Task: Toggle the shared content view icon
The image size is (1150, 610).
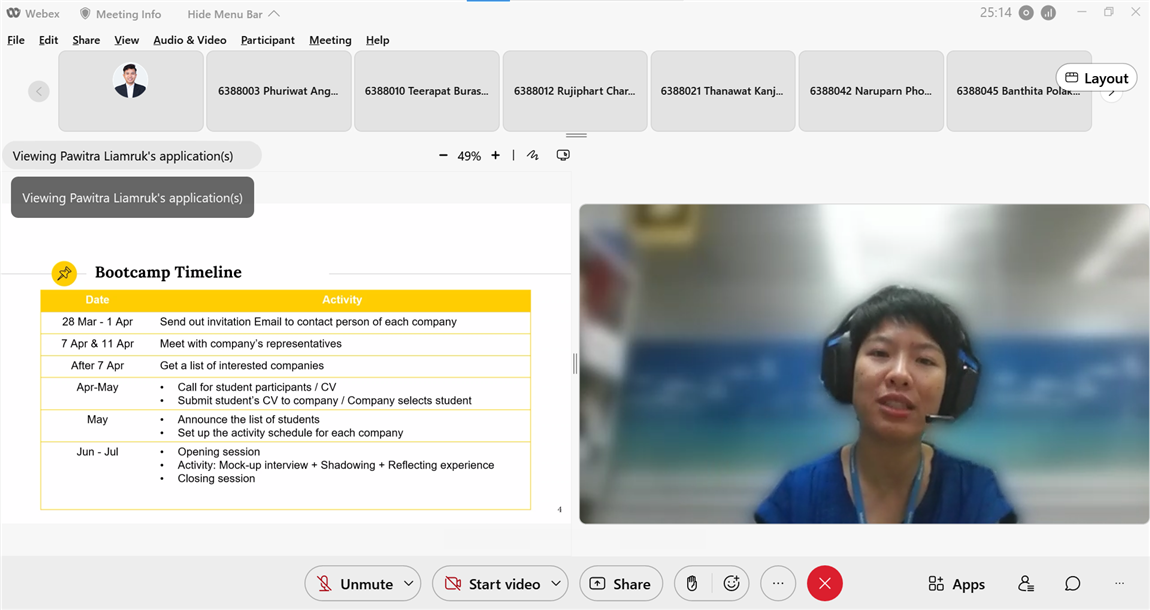Action: (x=563, y=156)
